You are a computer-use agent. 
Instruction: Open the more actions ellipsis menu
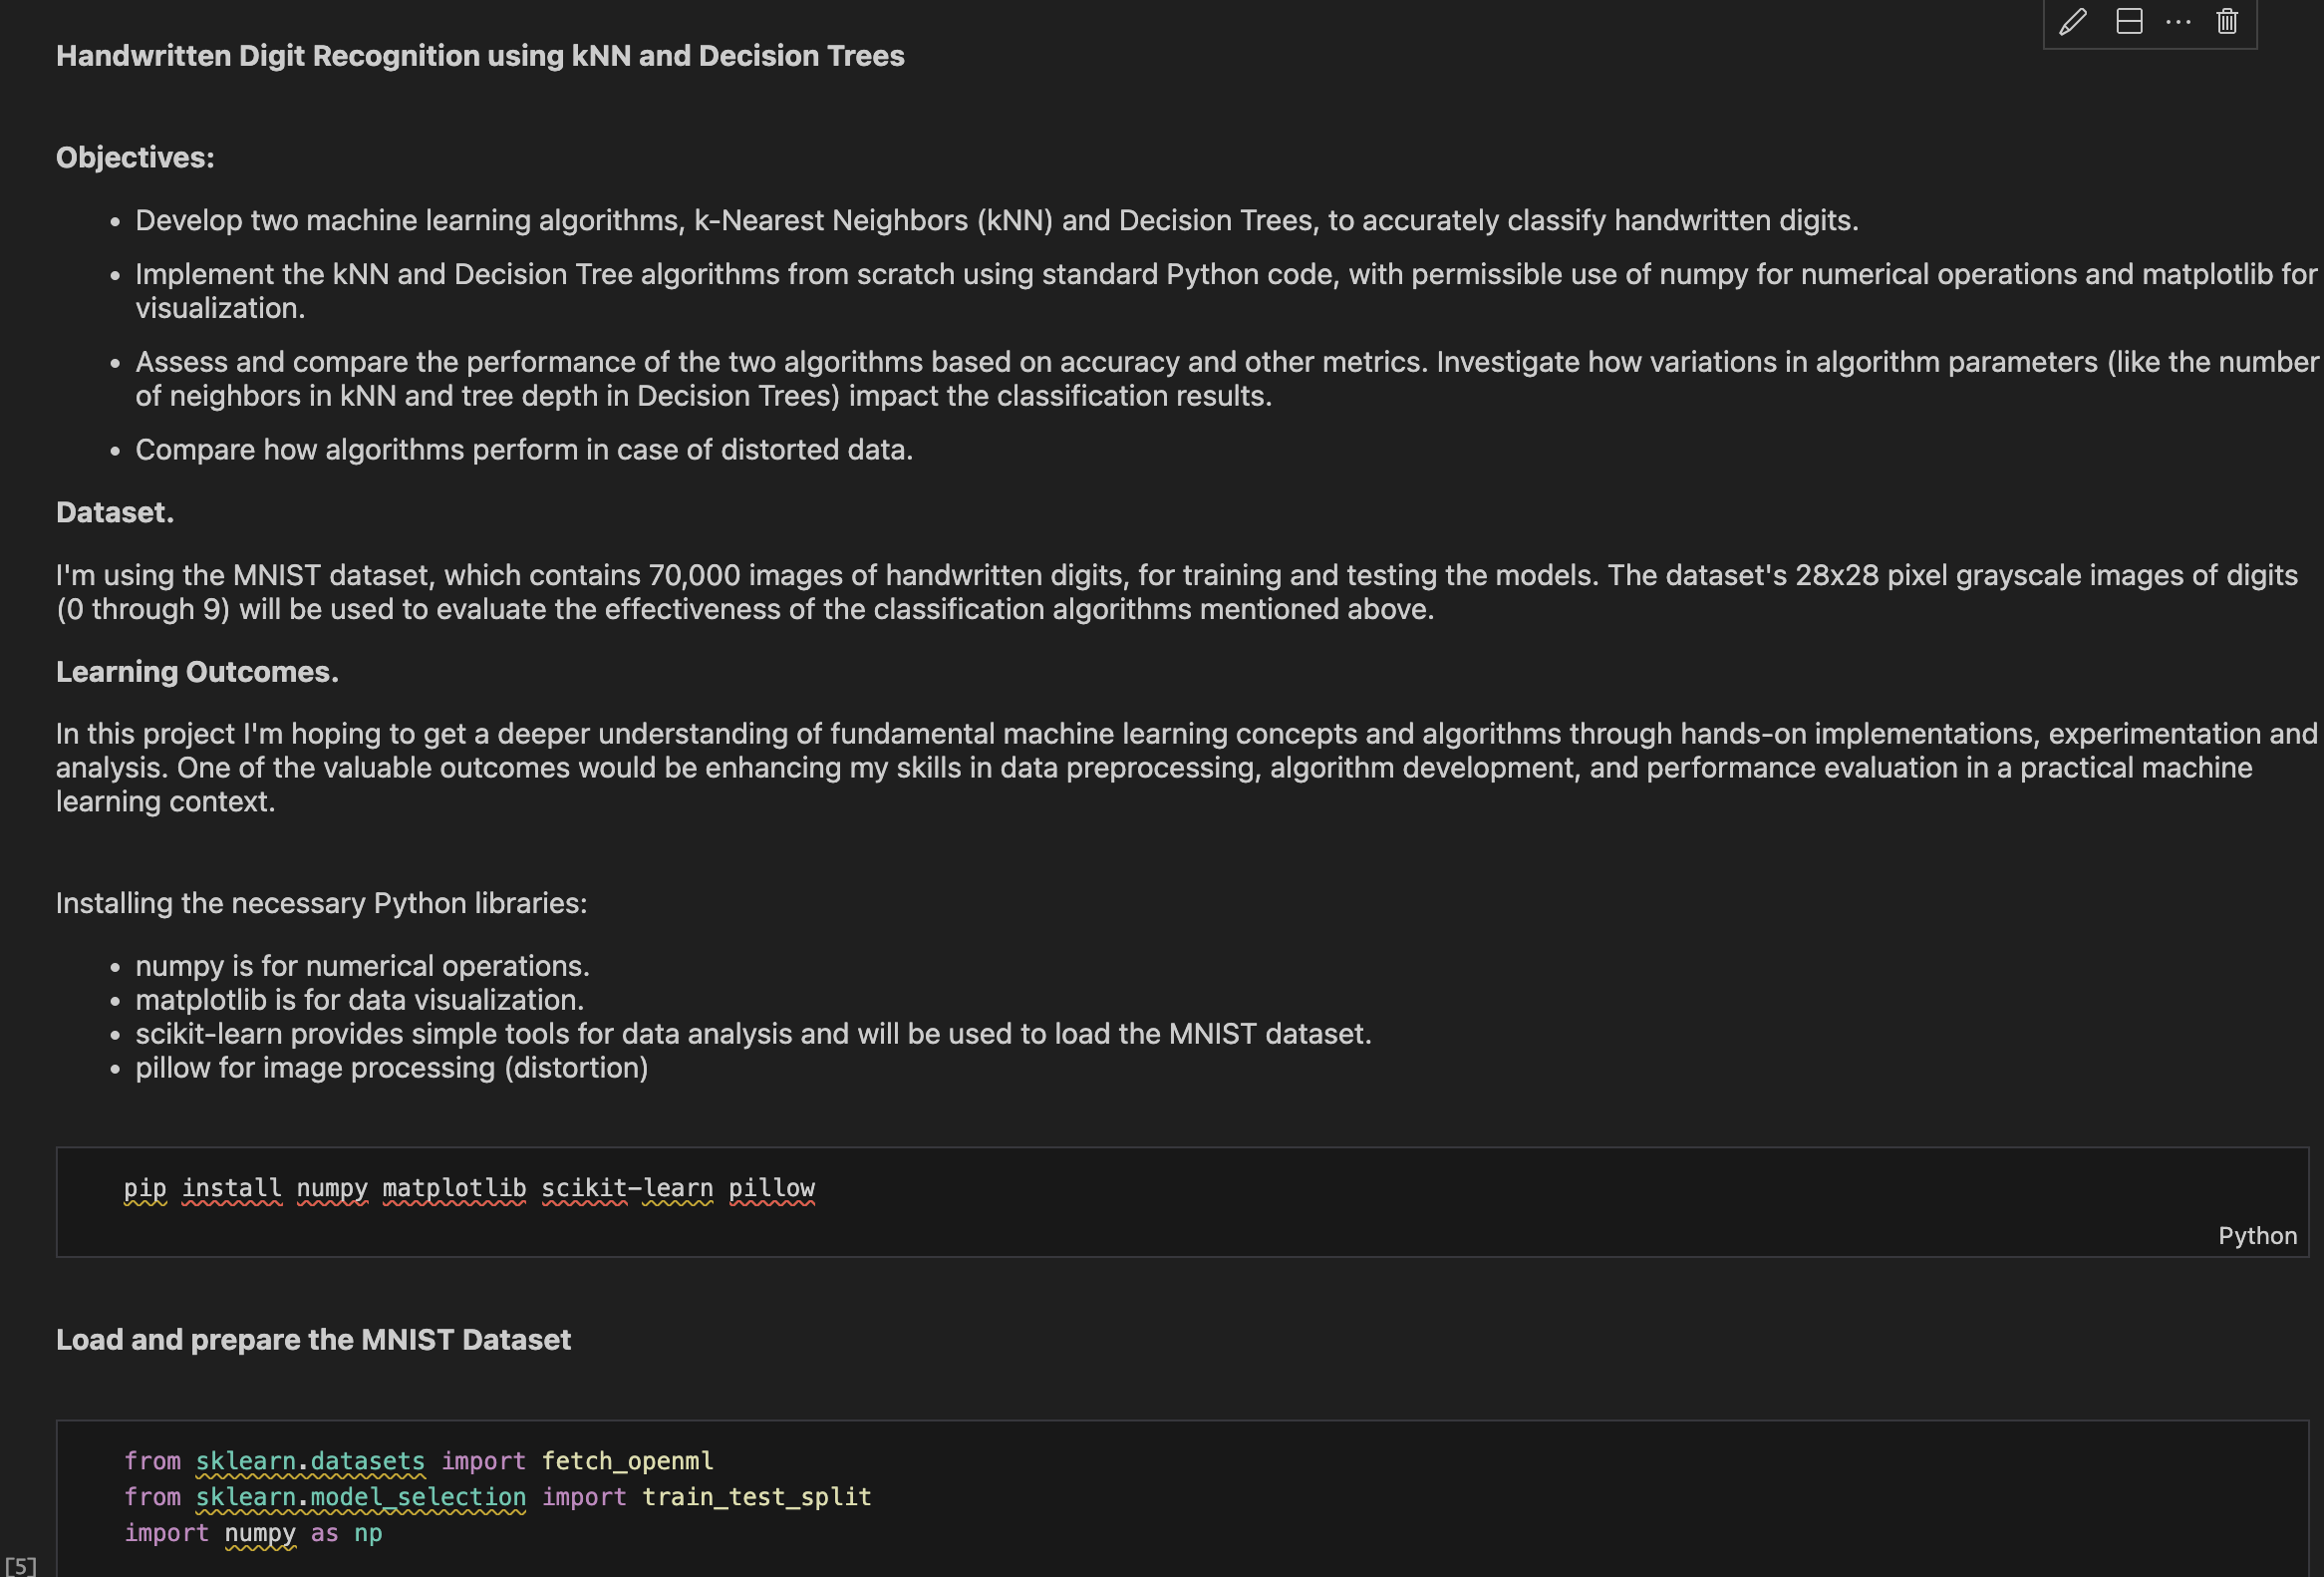pyautogui.click(x=2178, y=21)
